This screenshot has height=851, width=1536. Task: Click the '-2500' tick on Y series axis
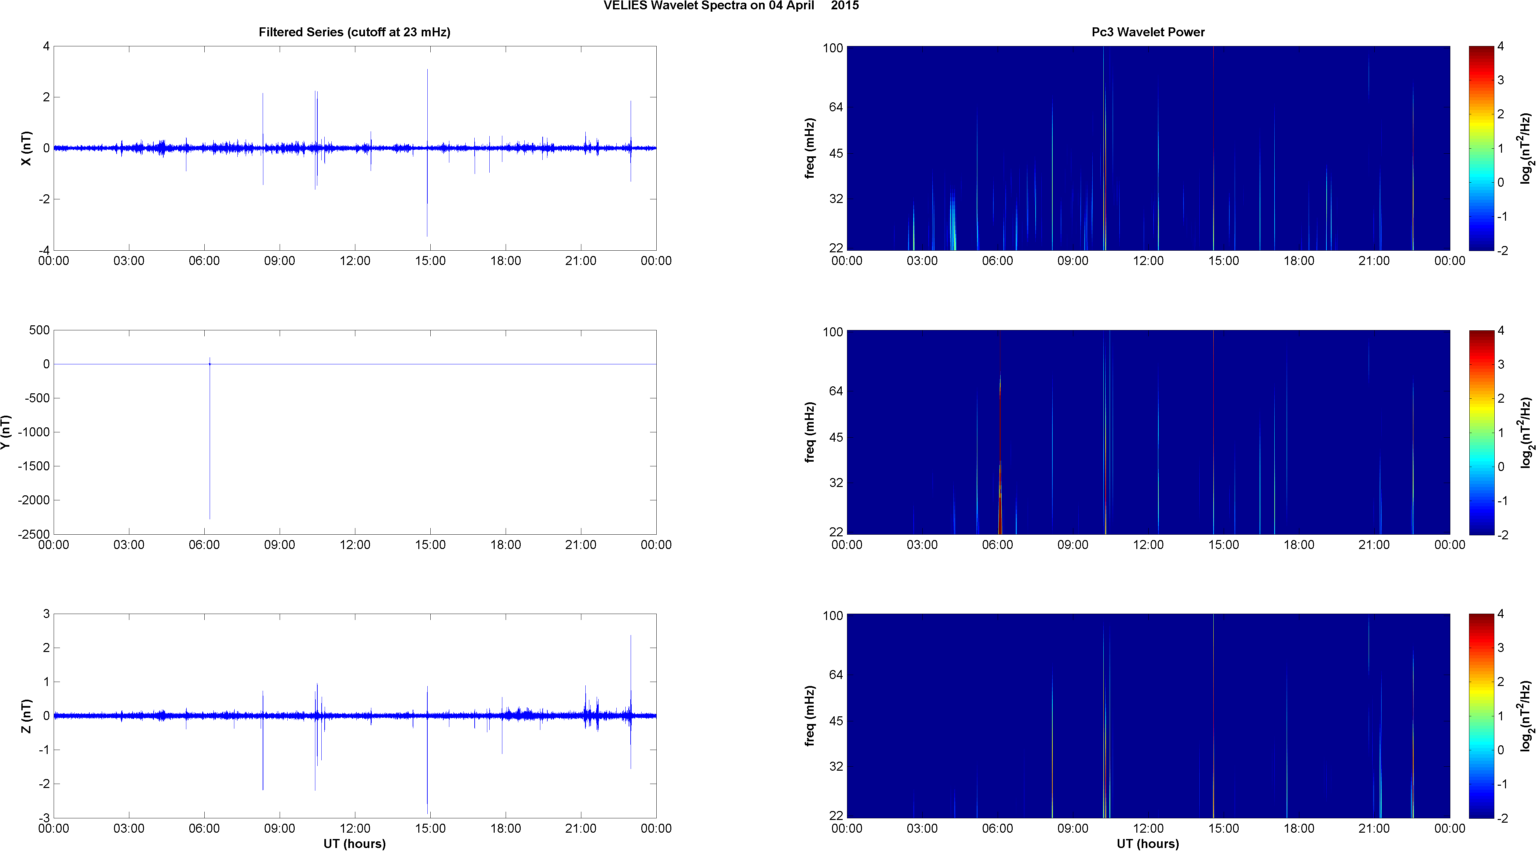pyautogui.click(x=34, y=535)
